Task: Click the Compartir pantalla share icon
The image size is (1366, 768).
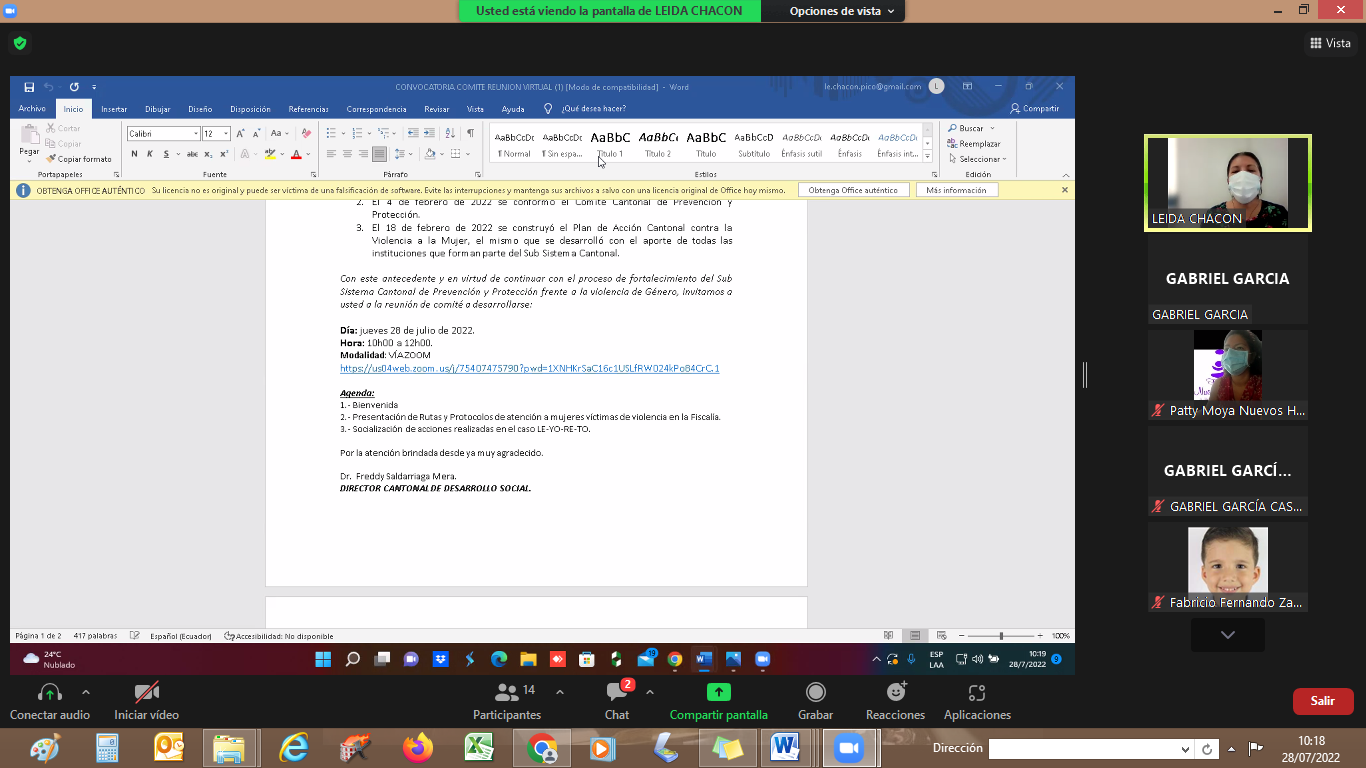Action: click(718, 693)
